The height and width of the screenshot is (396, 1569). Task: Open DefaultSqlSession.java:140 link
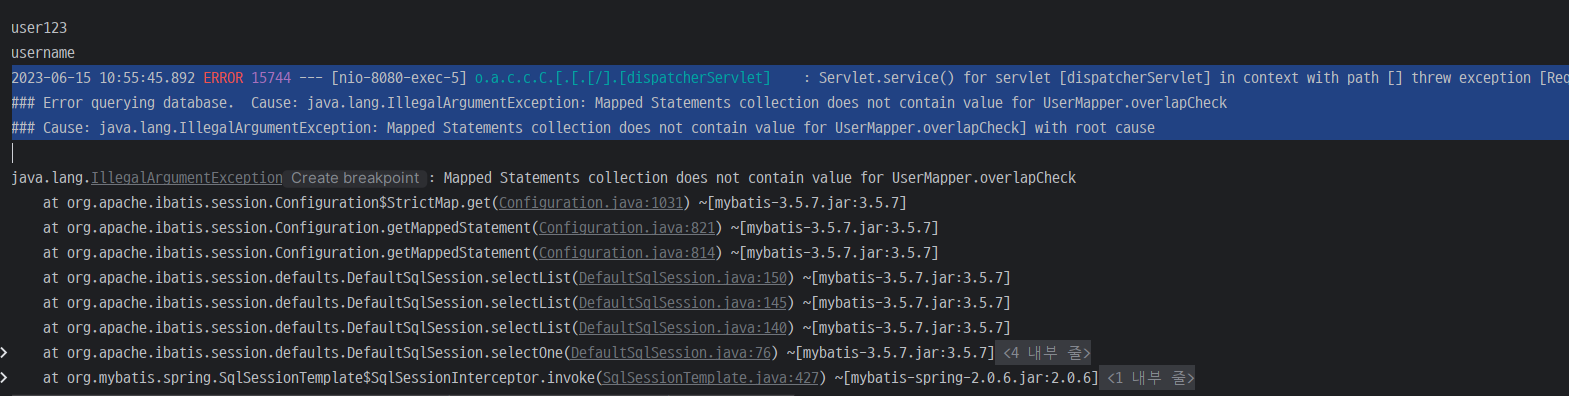683,328
